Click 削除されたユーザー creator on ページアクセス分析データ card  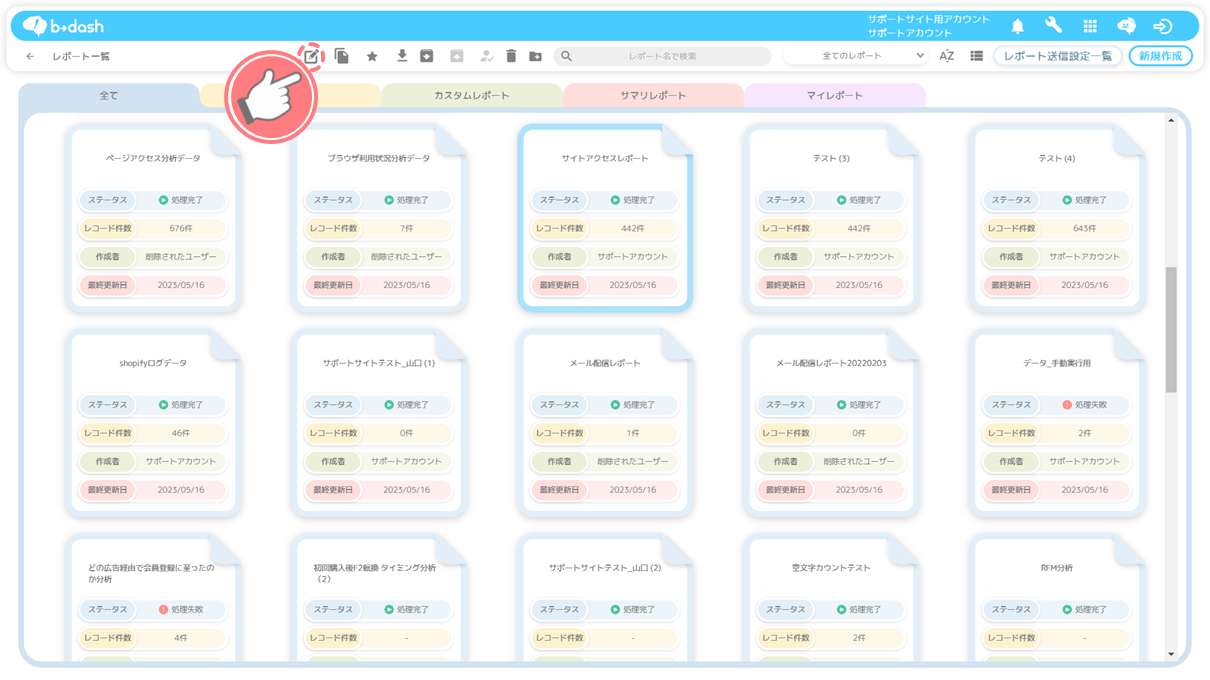pos(181,257)
